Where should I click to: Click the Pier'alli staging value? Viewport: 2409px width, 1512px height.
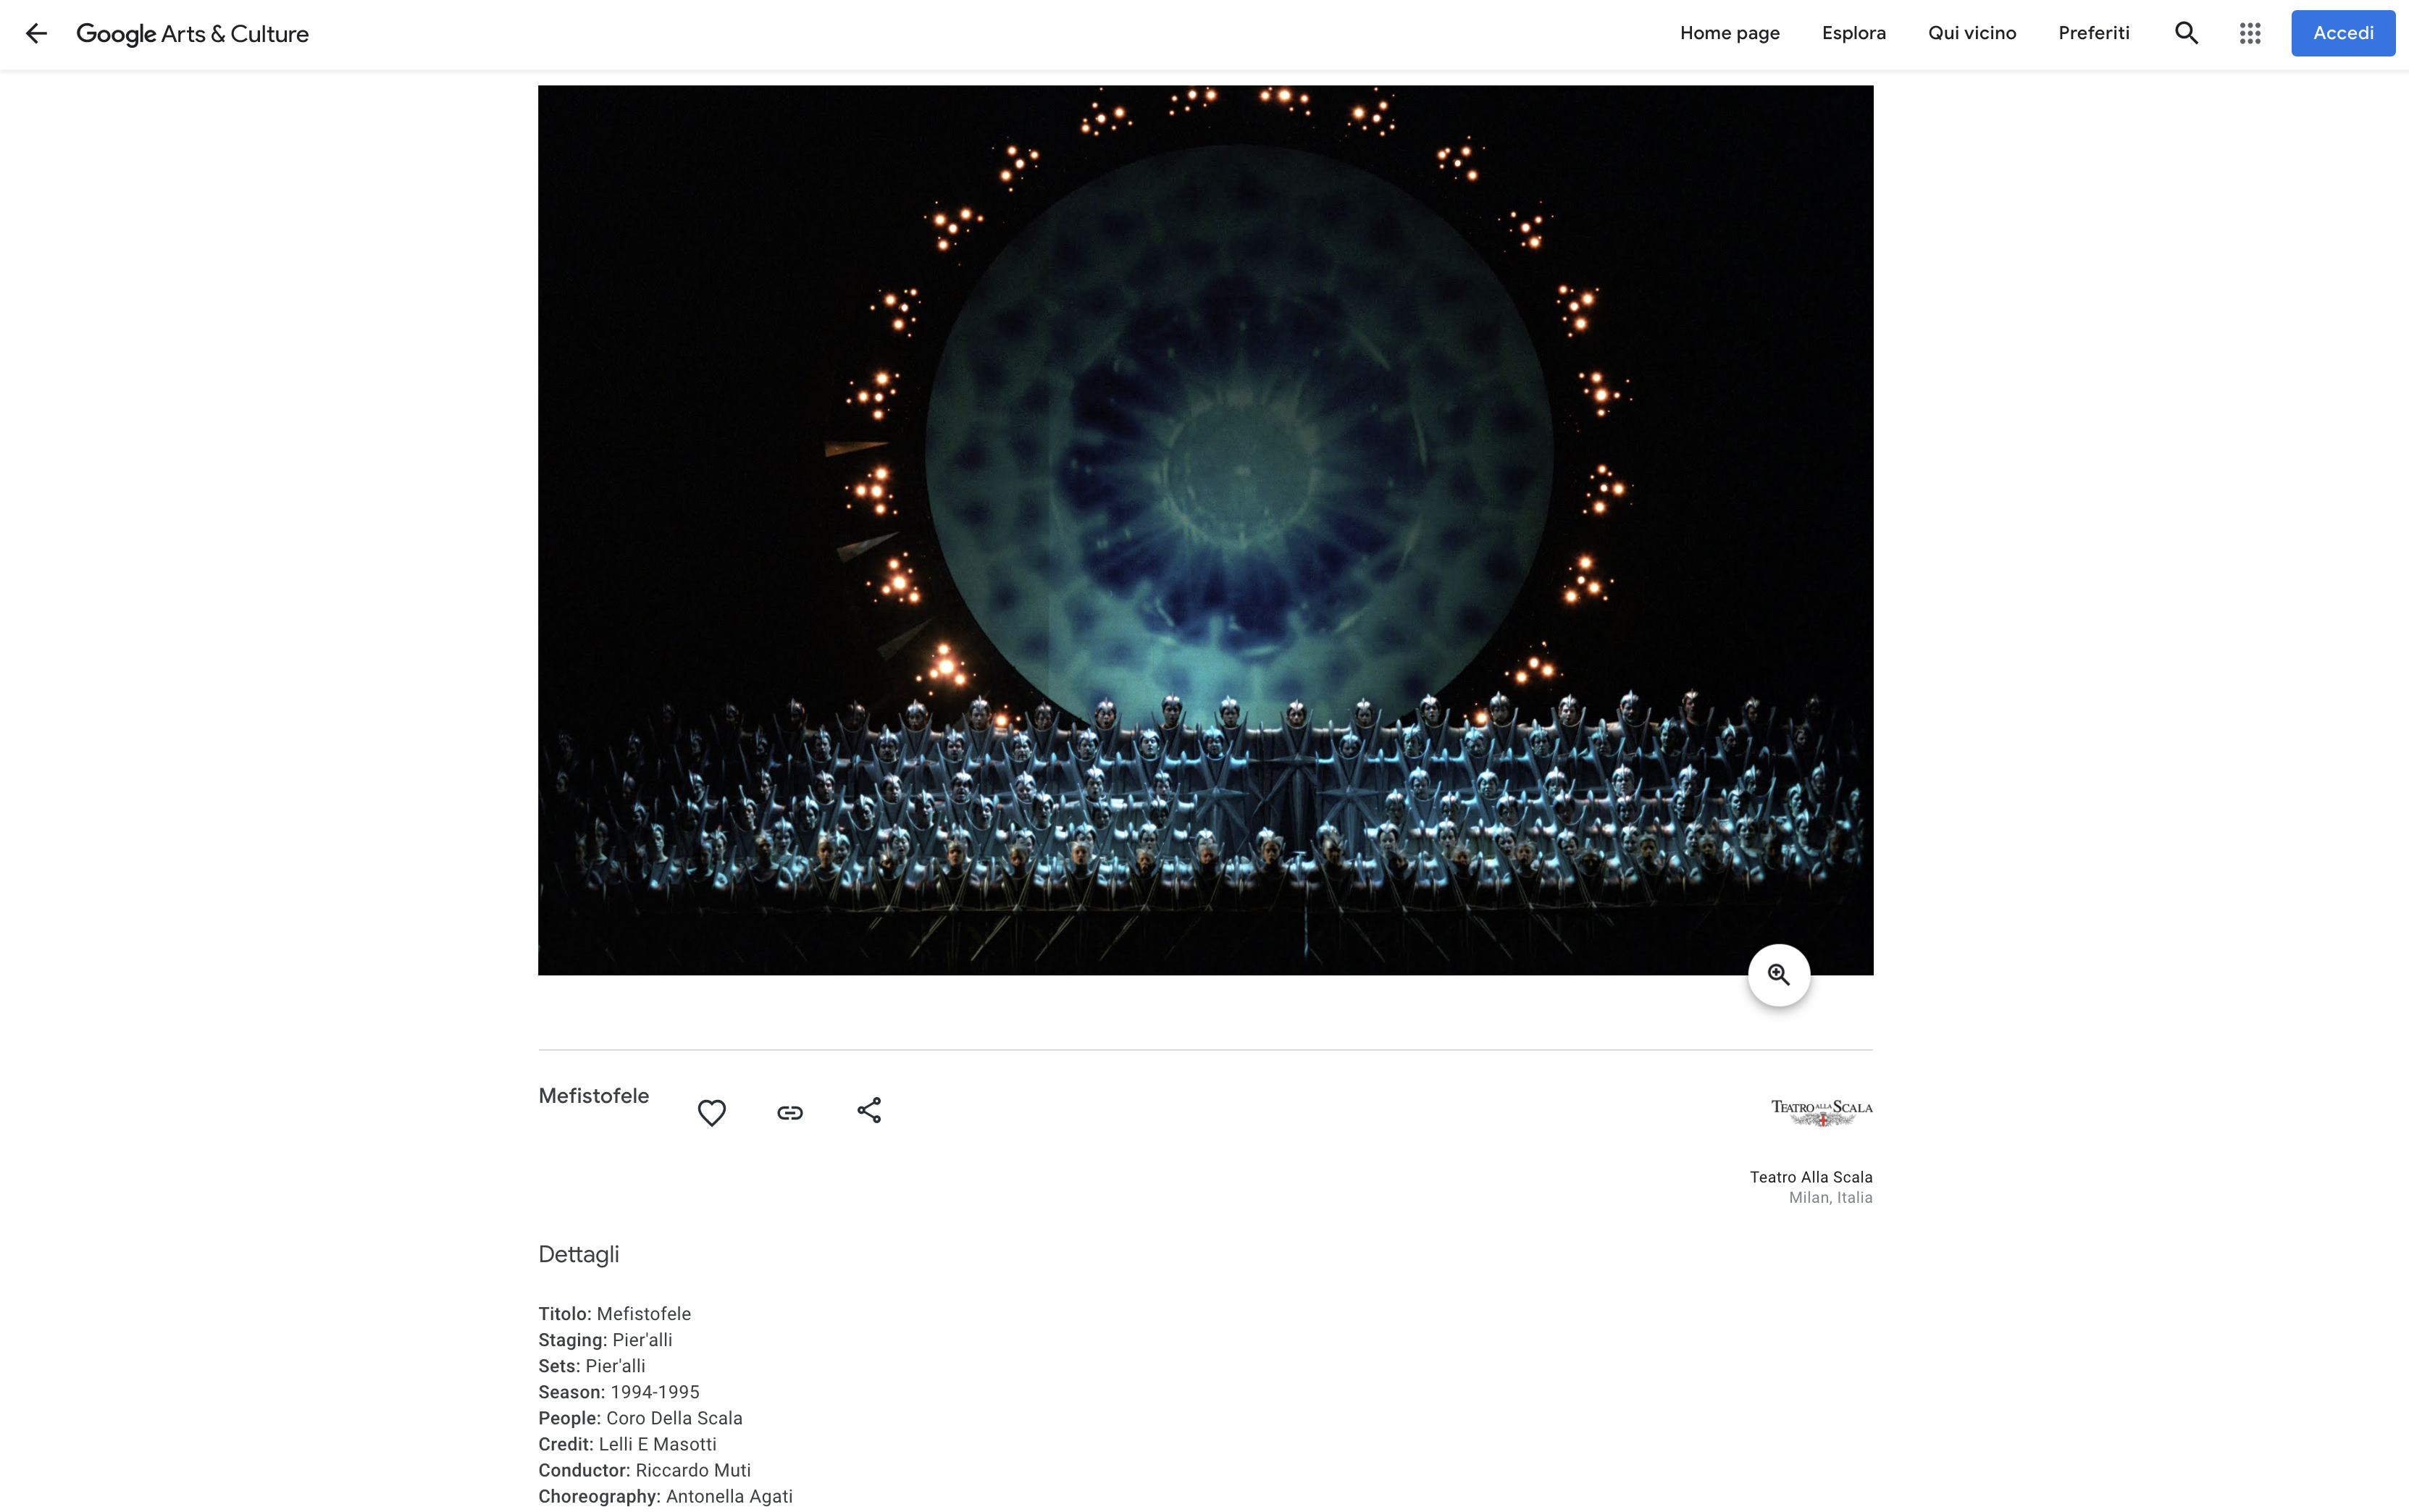click(x=642, y=1340)
